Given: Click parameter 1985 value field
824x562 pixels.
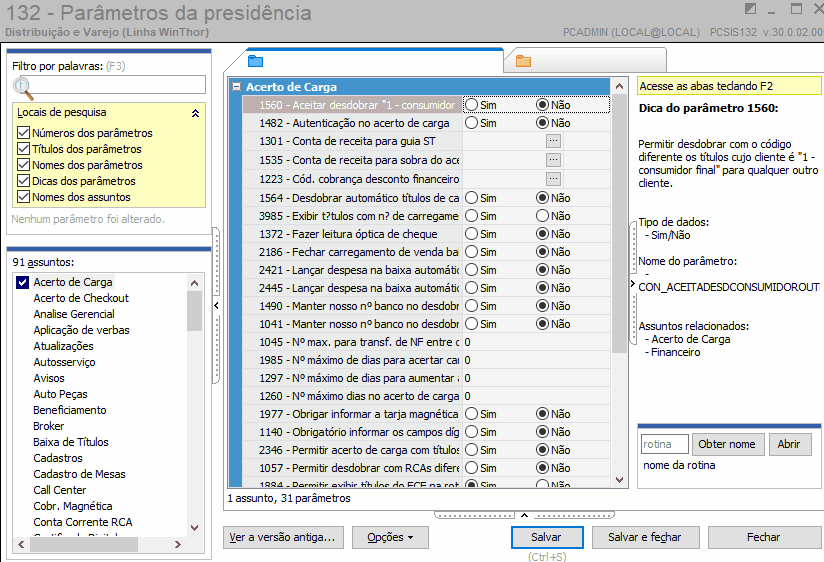Looking at the screenshot, I should (536, 360).
